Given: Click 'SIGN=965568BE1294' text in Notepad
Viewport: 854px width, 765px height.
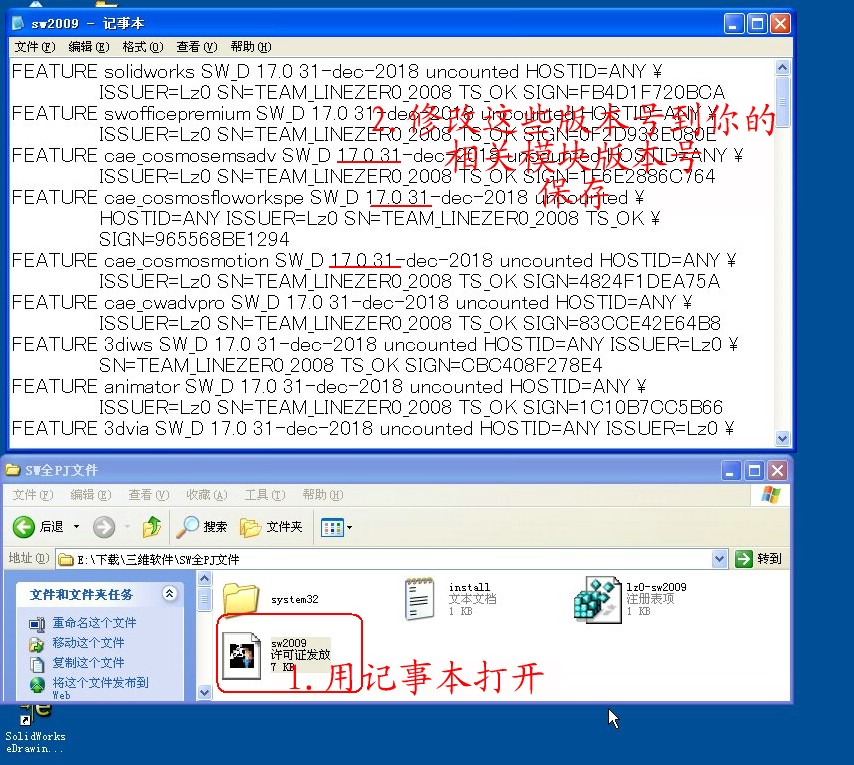Looking at the screenshot, I should click(194, 240).
